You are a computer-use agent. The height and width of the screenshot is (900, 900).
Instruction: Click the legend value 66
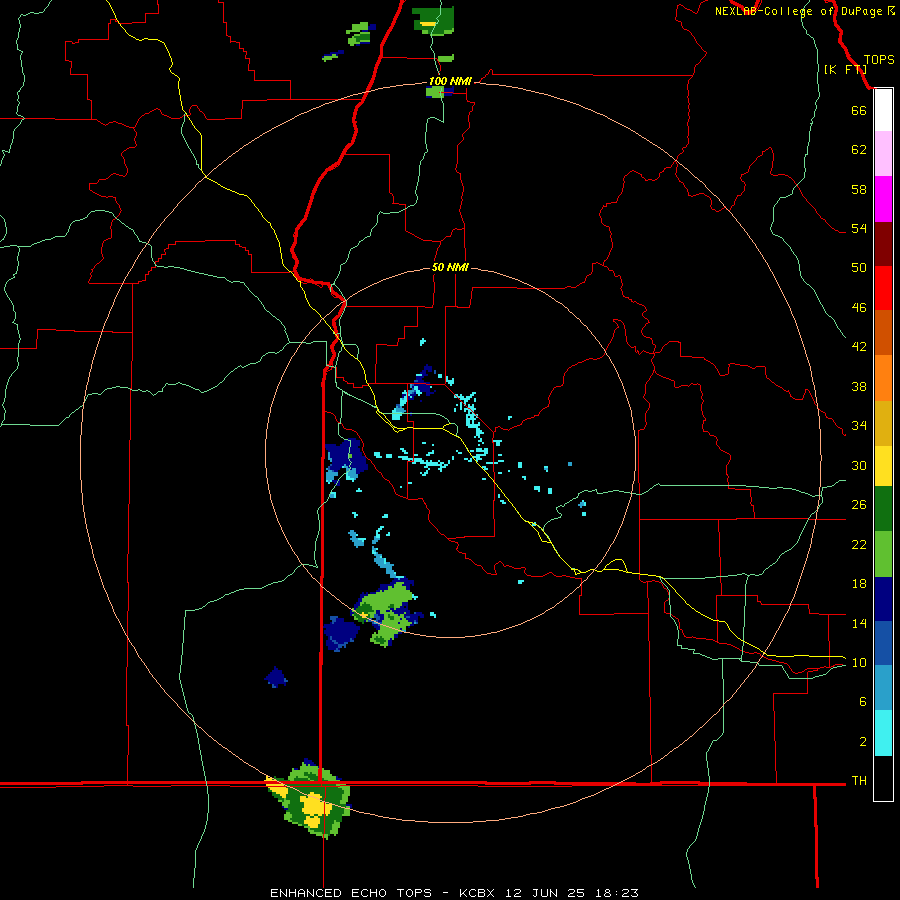tap(859, 110)
